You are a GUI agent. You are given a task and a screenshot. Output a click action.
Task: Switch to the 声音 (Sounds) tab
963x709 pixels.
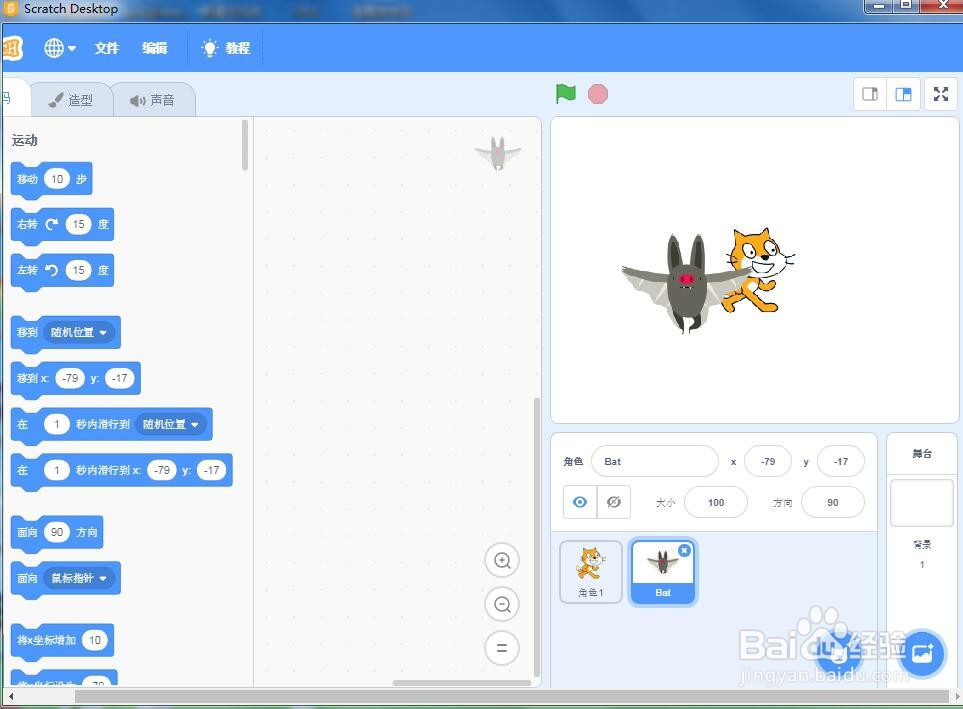[x=154, y=100]
